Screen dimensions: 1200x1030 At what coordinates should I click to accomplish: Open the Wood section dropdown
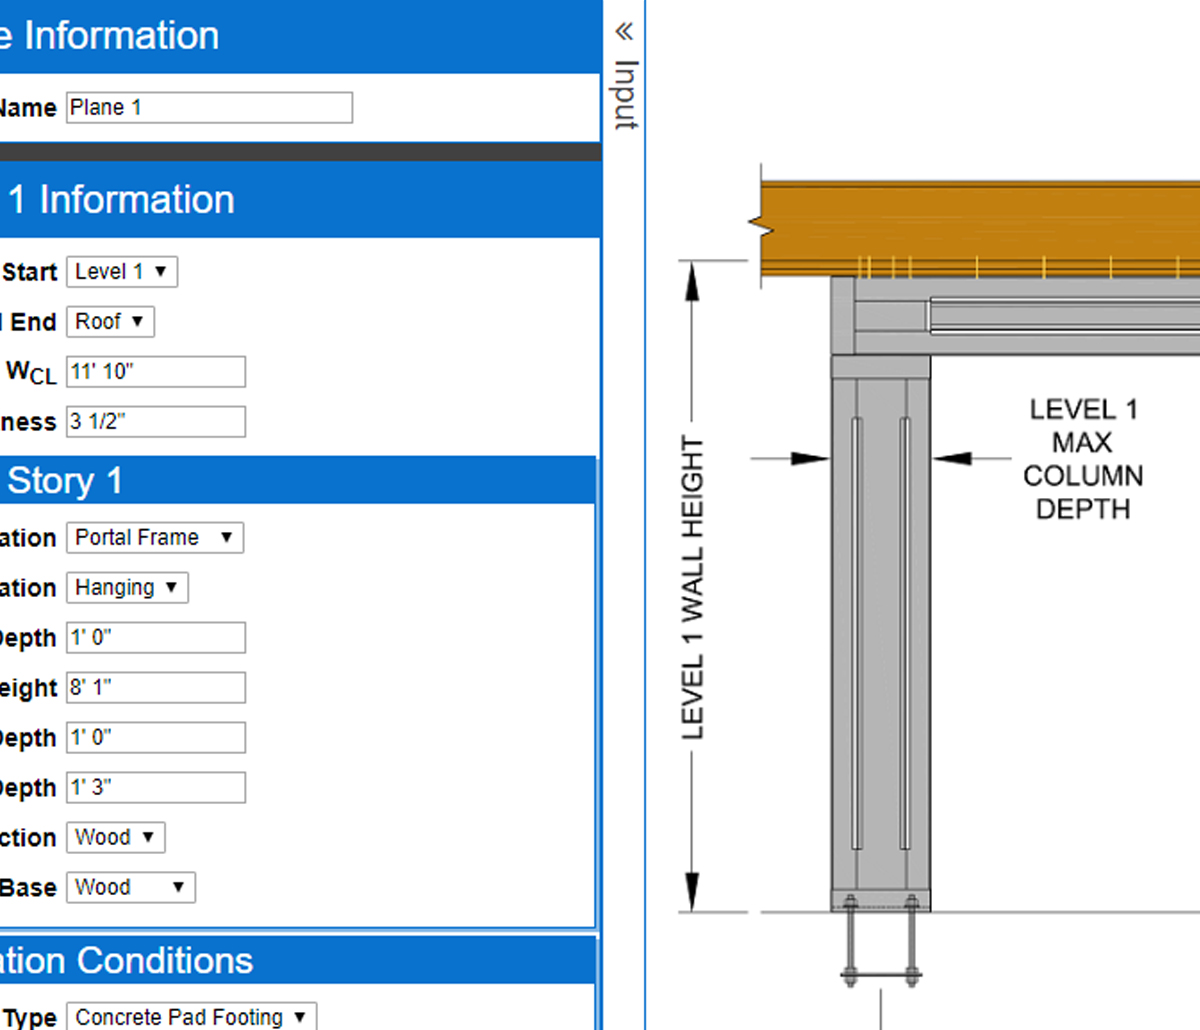pyautogui.click(x=114, y=837)
